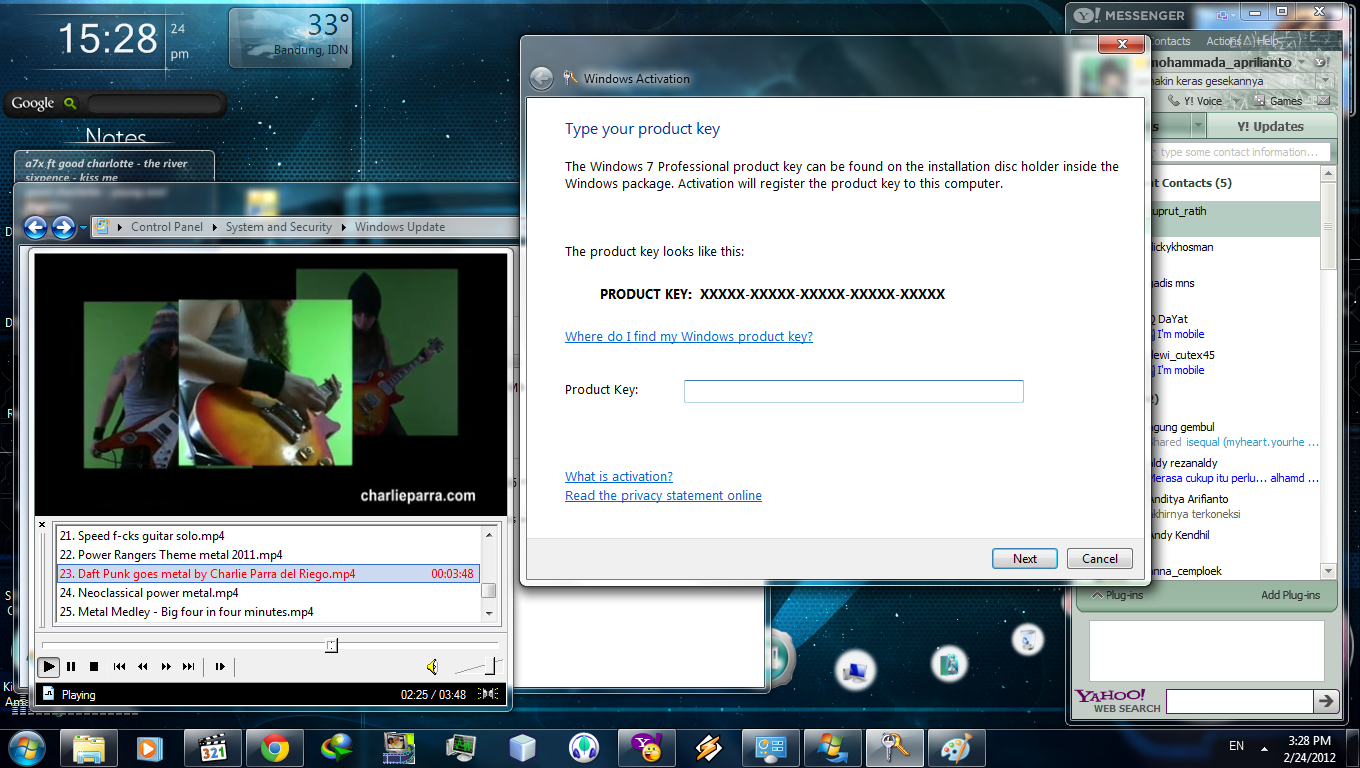
Task: Click 'System and Security' in breadcrumb
Action: click(279, 227)
